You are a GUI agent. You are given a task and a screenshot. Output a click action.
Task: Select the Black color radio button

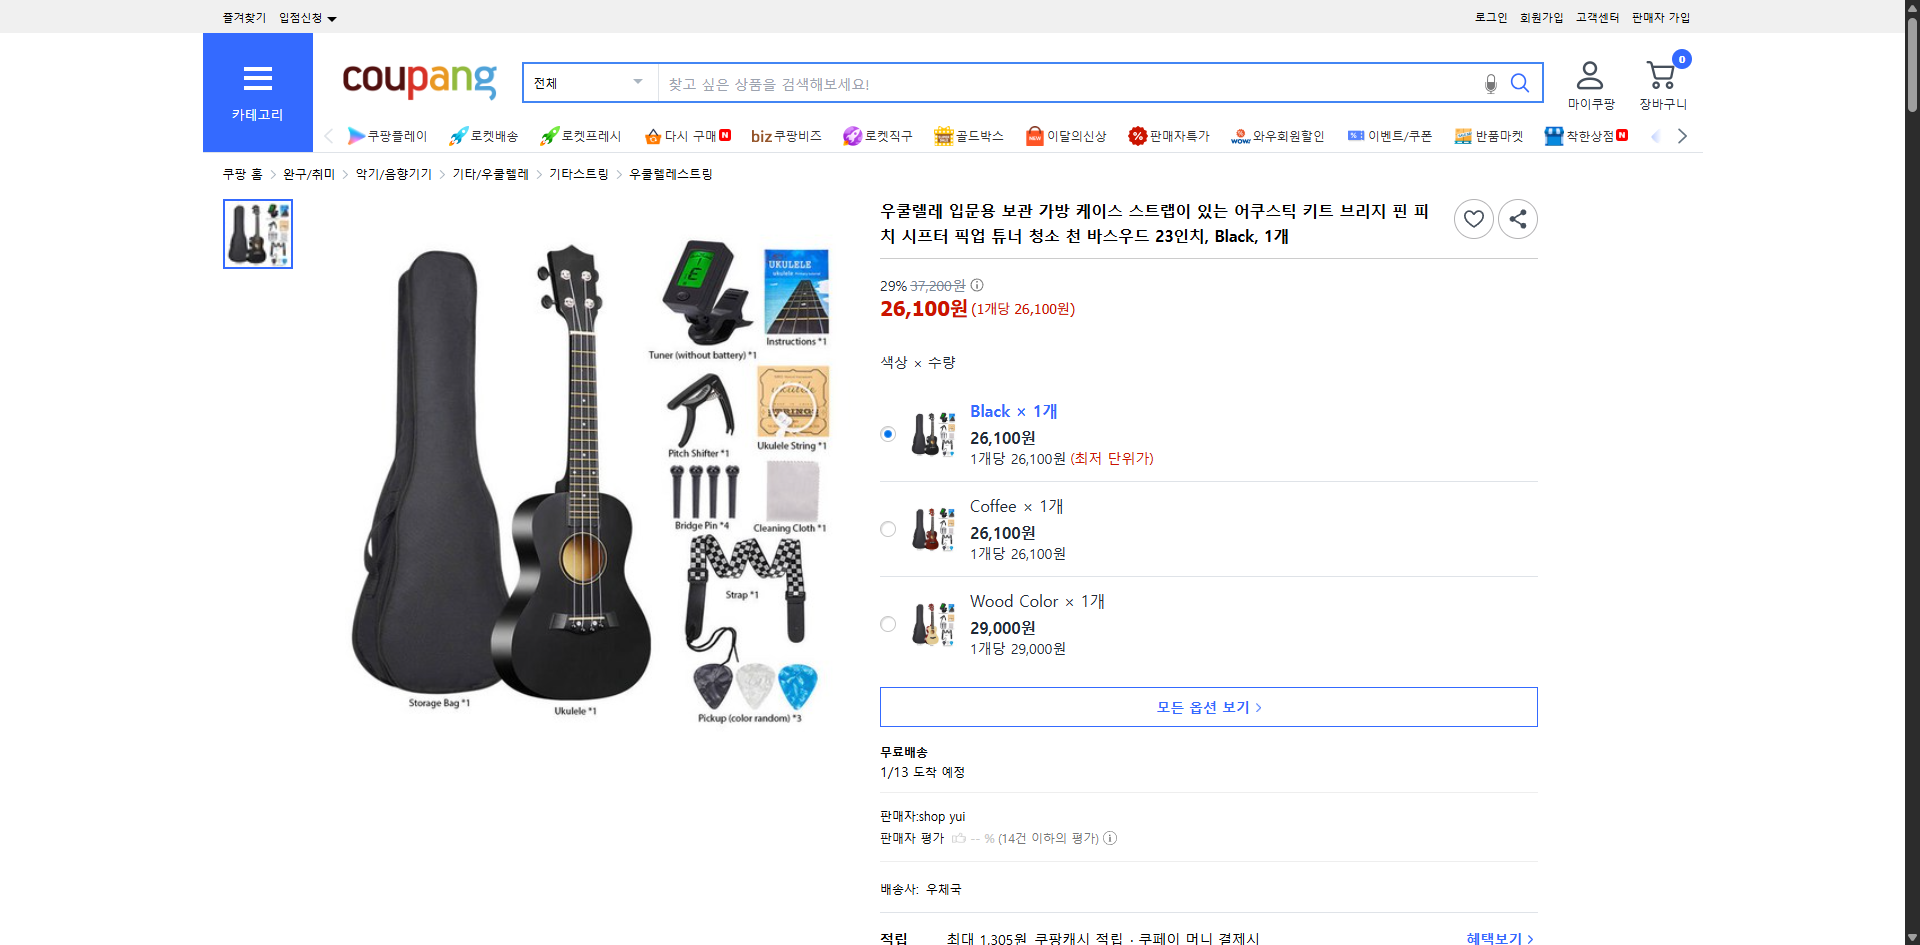(x=887, y=433)
